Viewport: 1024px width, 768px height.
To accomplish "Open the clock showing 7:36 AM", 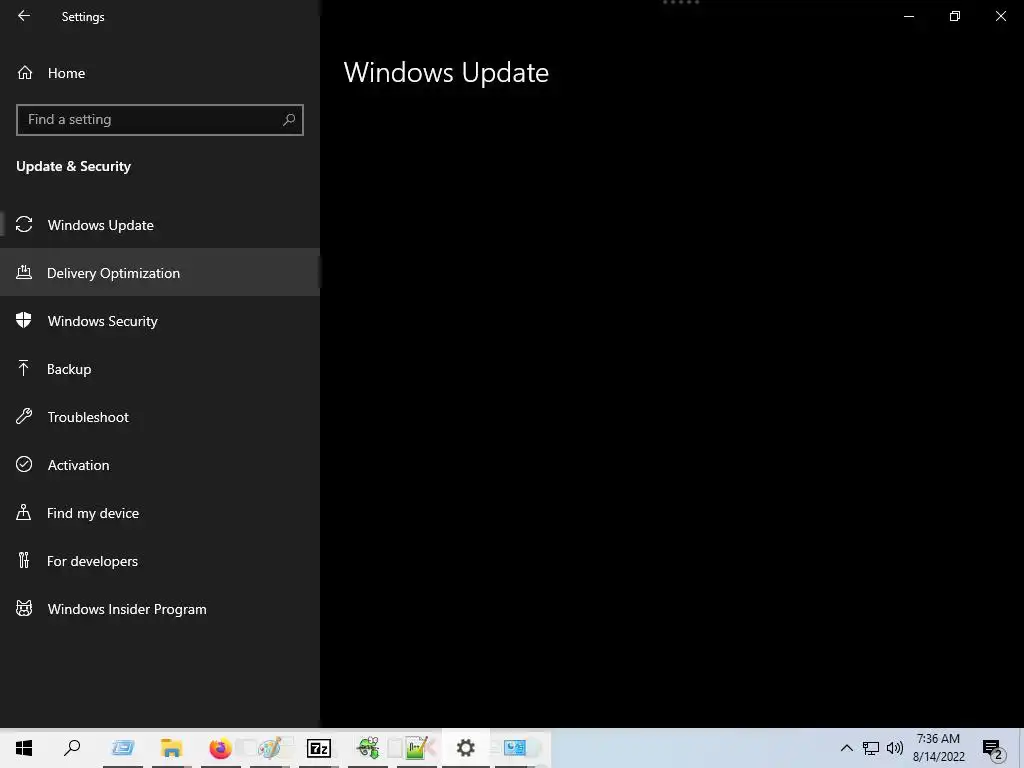I will 938,748.
